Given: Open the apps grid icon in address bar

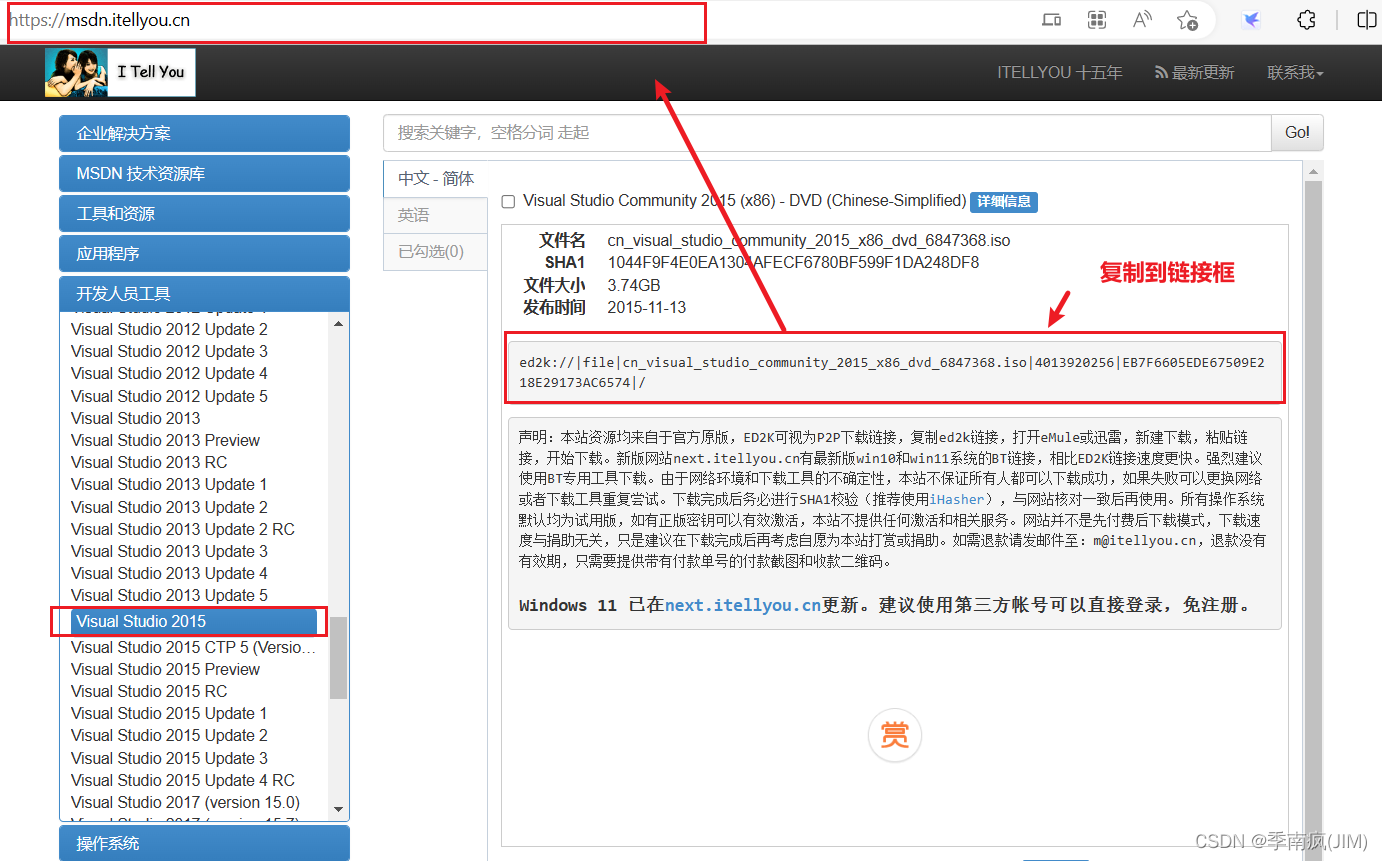Looking at the screenshot, I should (1097, 20).
